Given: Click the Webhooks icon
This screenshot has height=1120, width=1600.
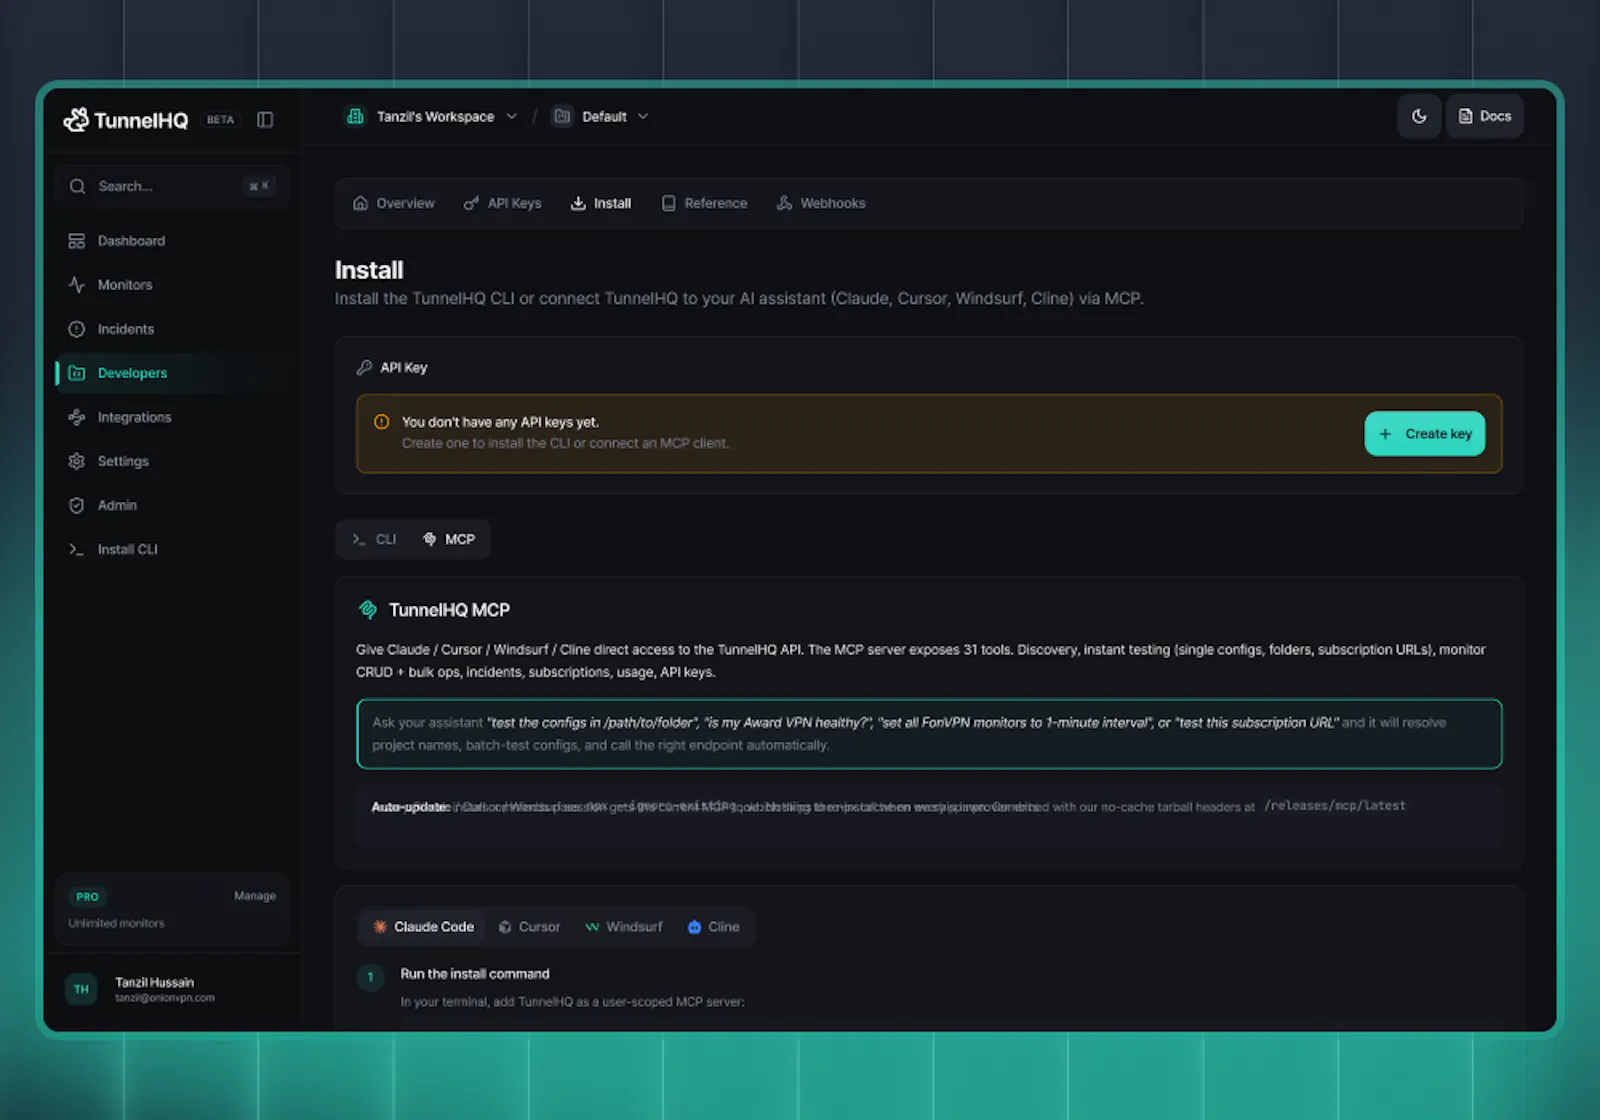Looking at the screenshot, I should [785, 203].
